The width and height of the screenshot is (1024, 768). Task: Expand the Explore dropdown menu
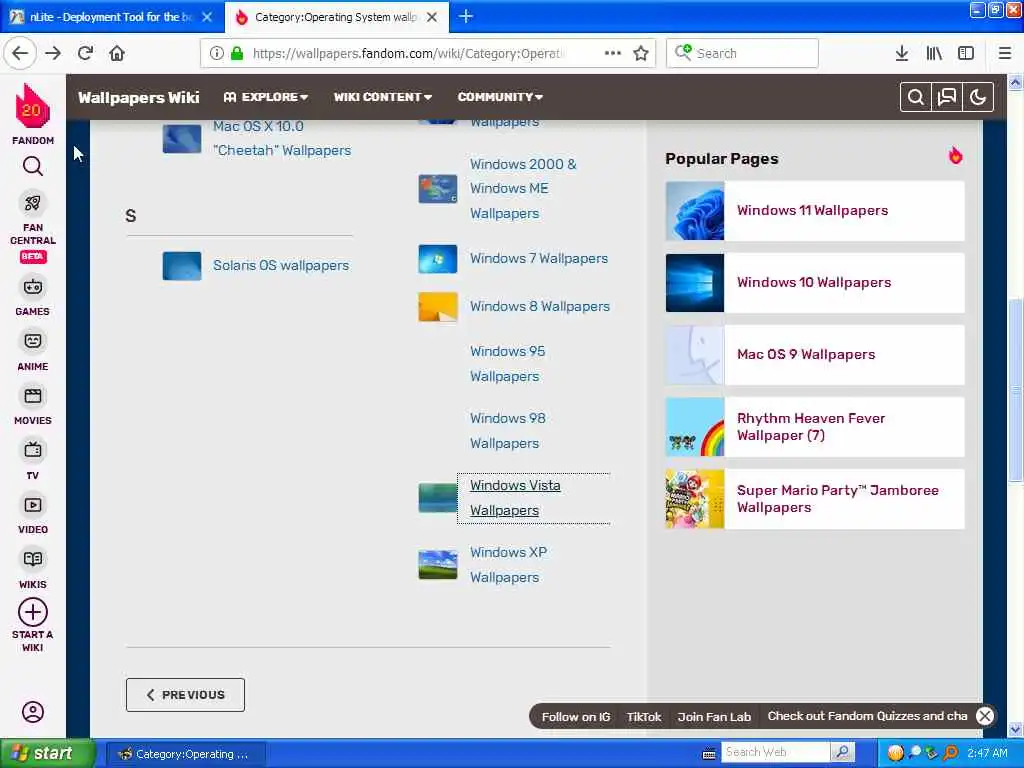coord(265,97)
